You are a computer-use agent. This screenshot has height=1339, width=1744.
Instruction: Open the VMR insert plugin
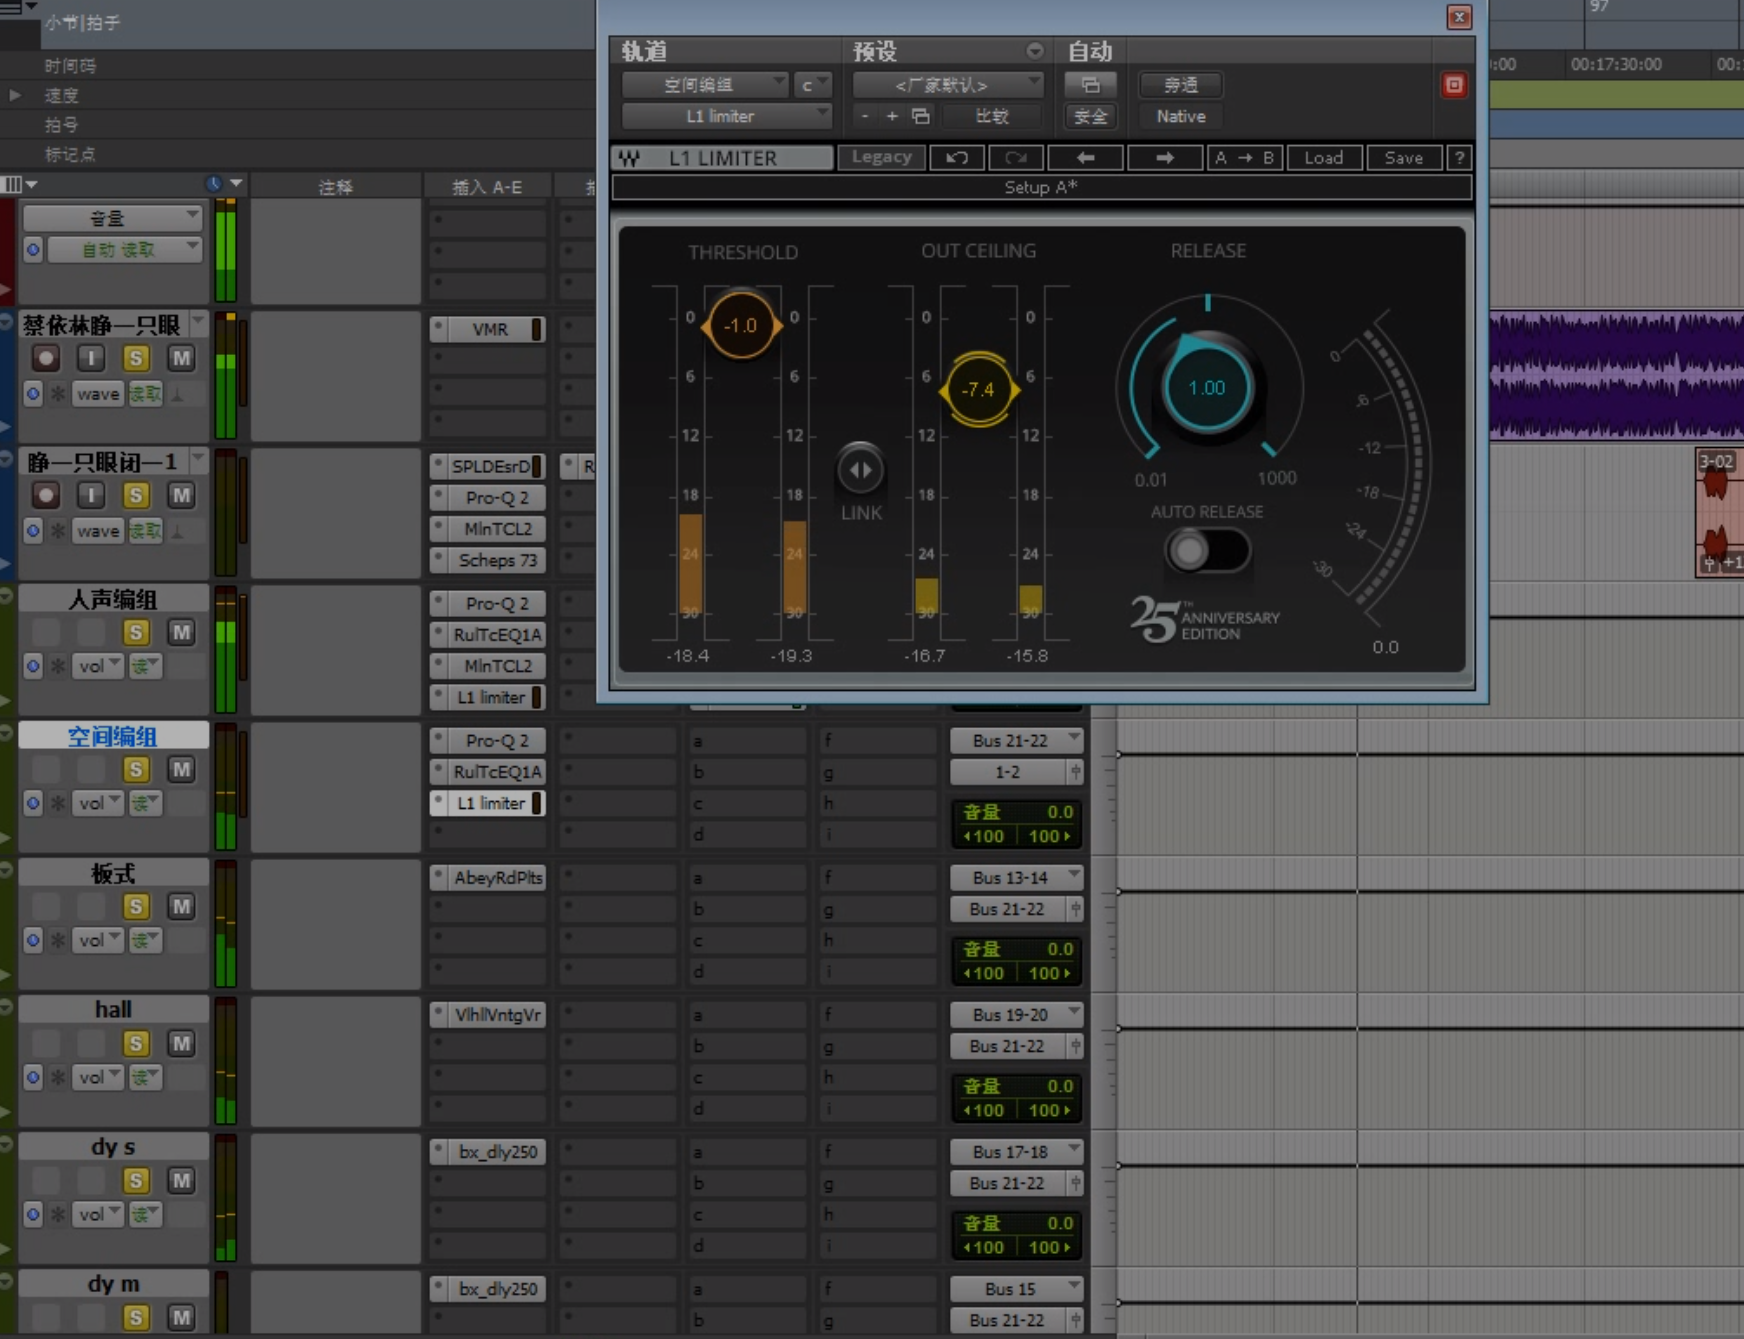pyautogui.click(x=487, y=328)
